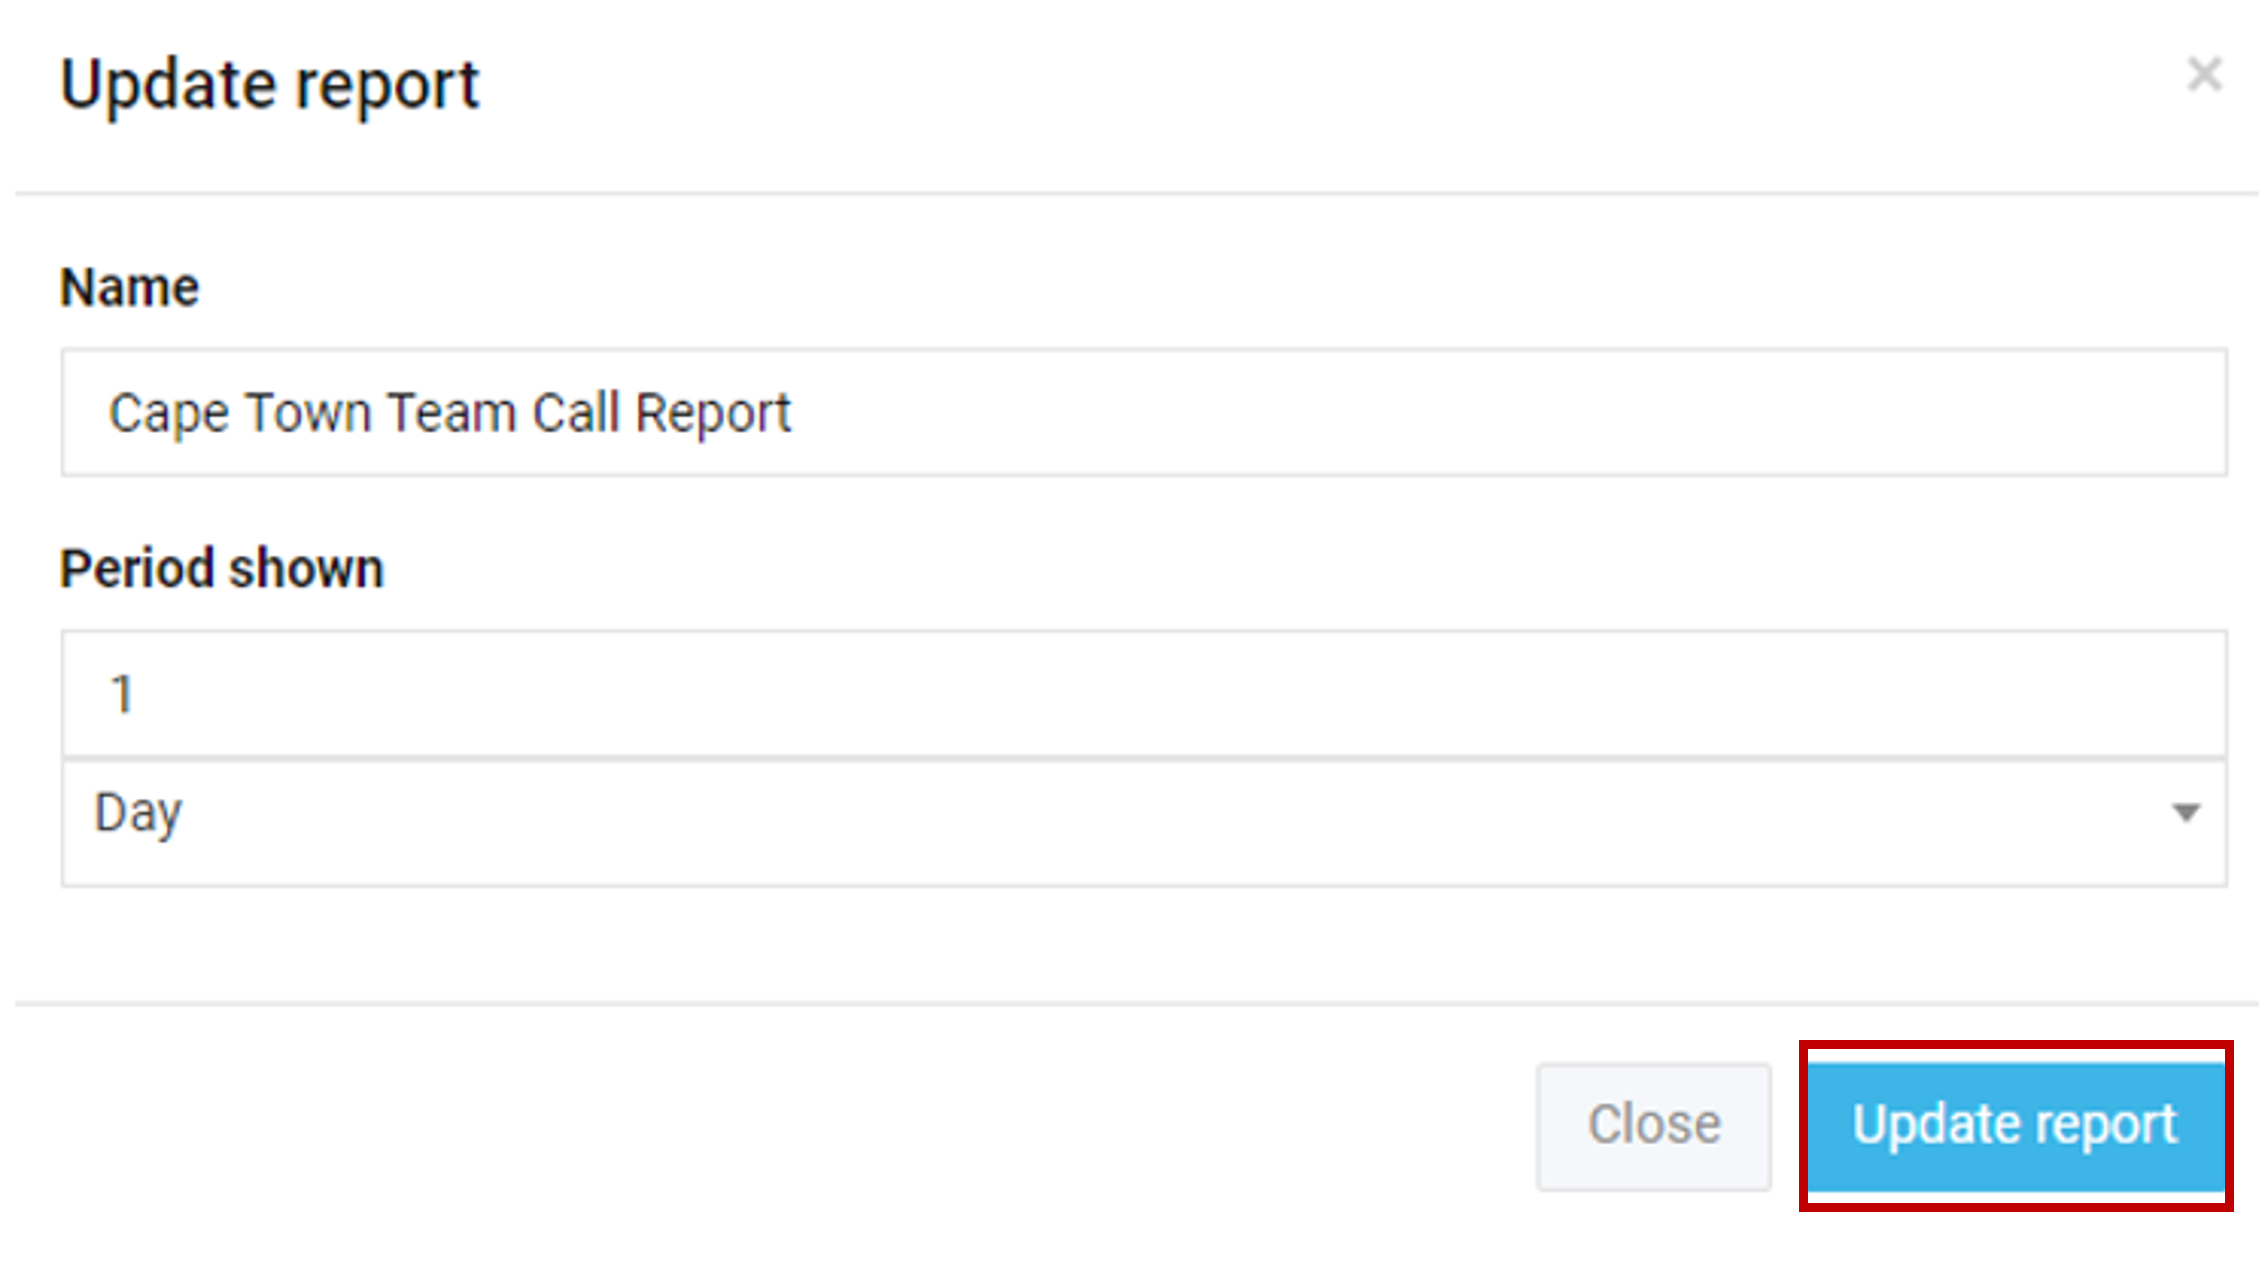Click the dropdown arrow beside Day

pyautogui.click(x=2186, y=813)
